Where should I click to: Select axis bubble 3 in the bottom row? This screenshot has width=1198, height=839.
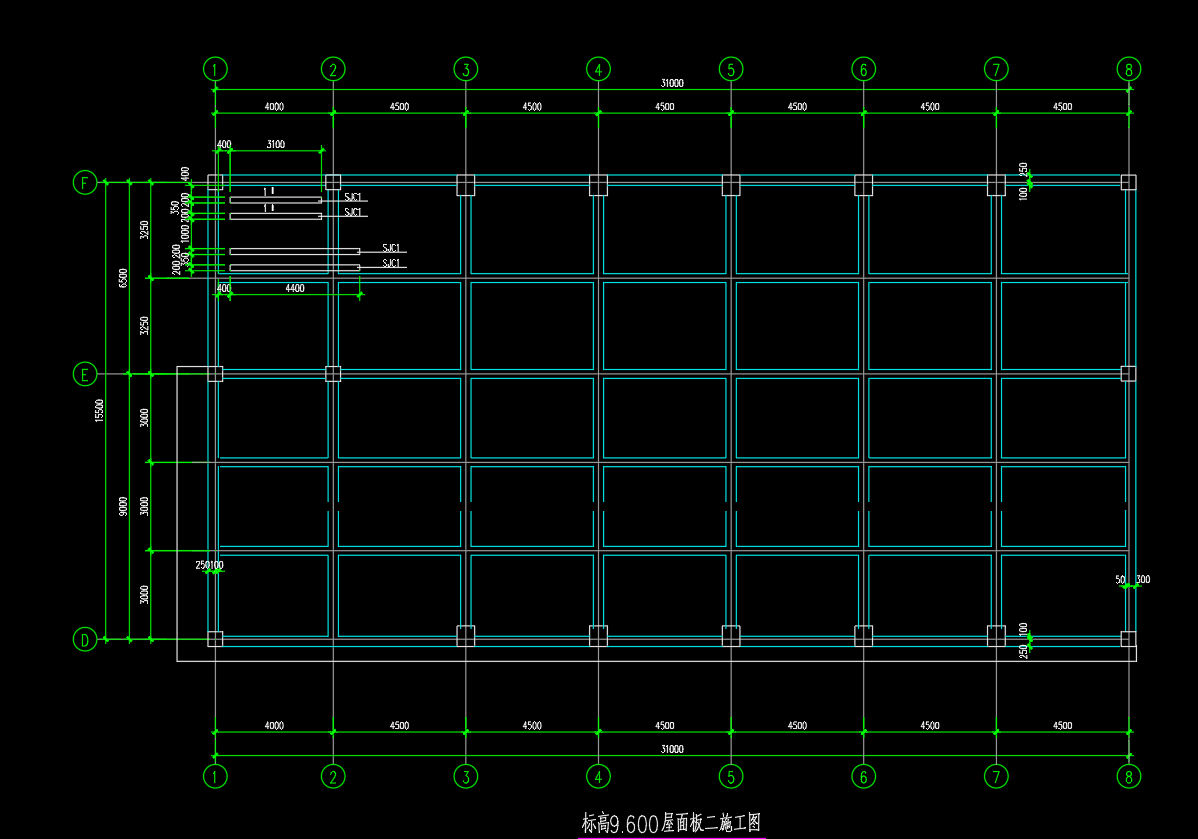(466, 777)
